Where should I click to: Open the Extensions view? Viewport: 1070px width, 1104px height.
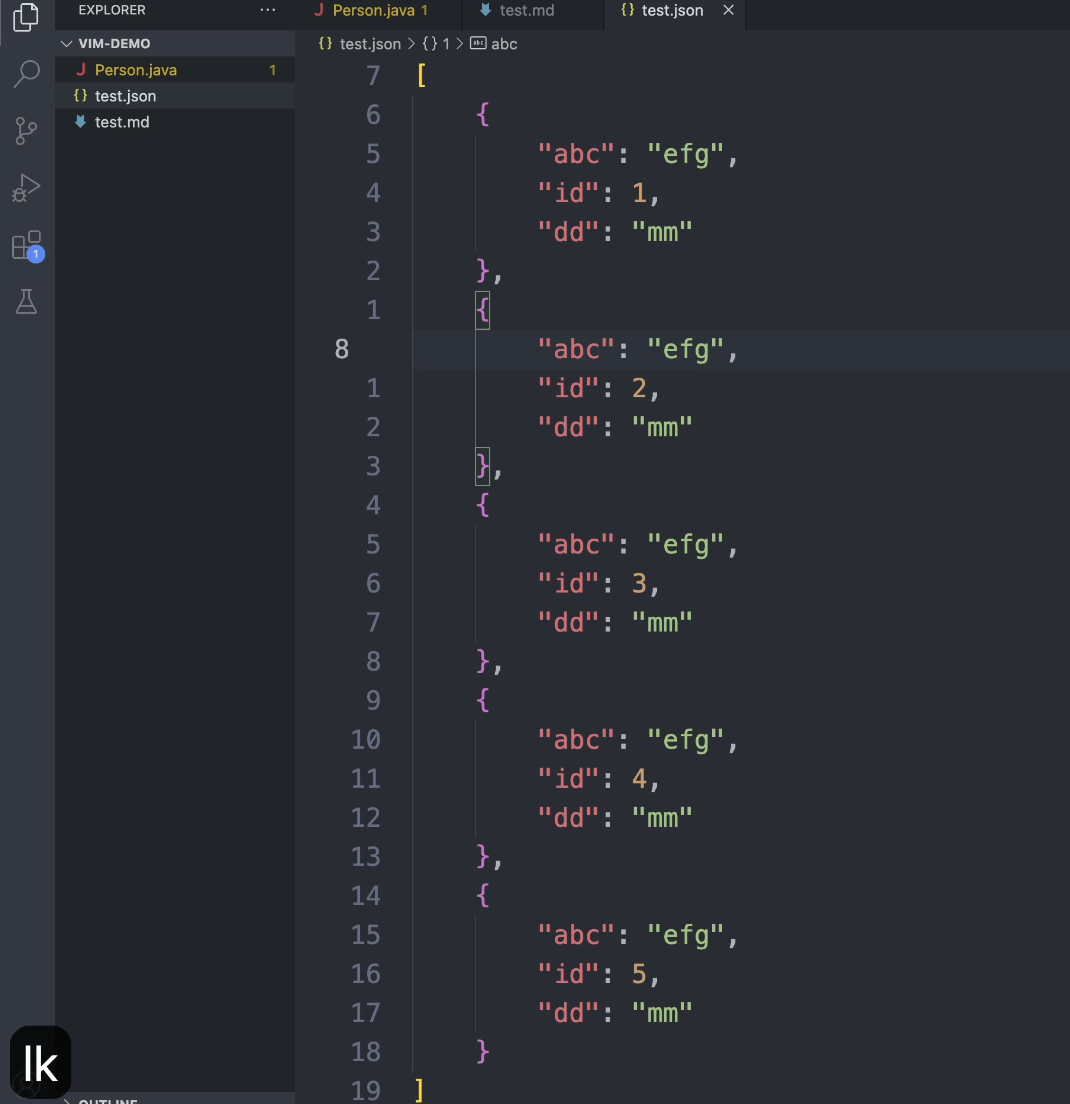coord(27,246)
